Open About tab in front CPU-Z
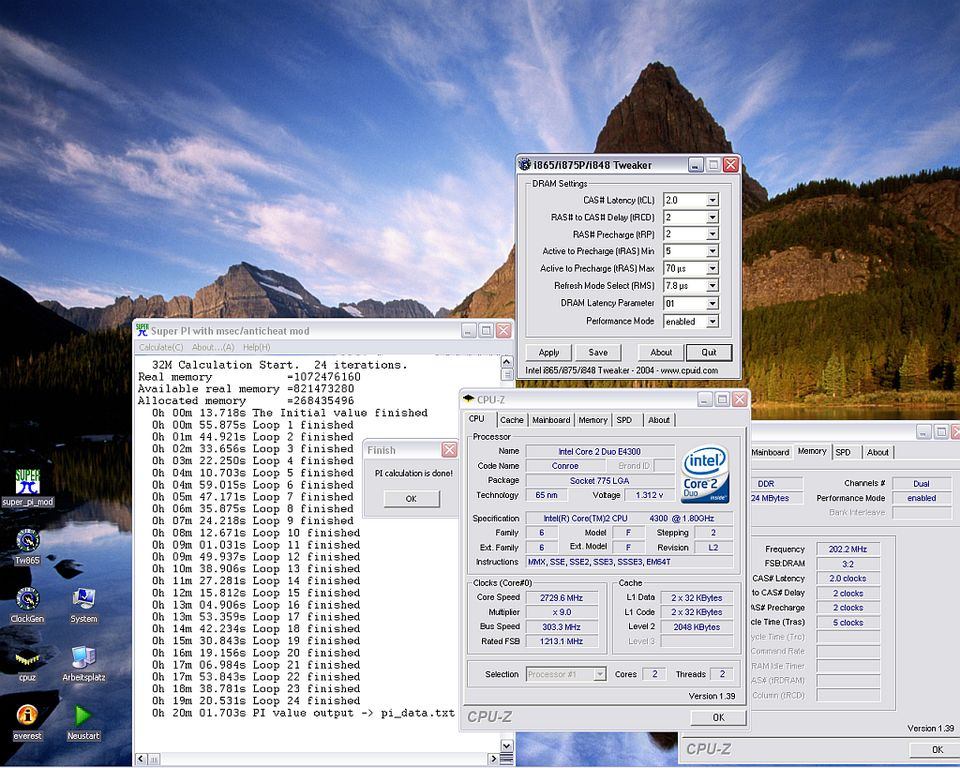 pos(659,420)
